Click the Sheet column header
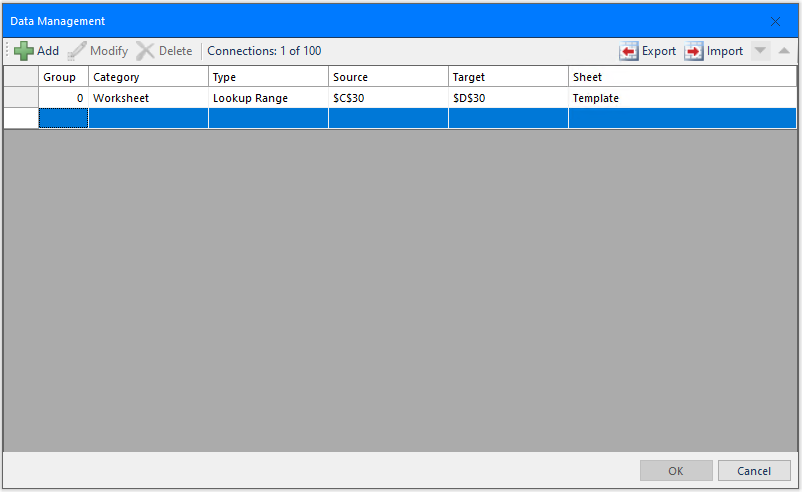The image size is (802, 492). 682,77
